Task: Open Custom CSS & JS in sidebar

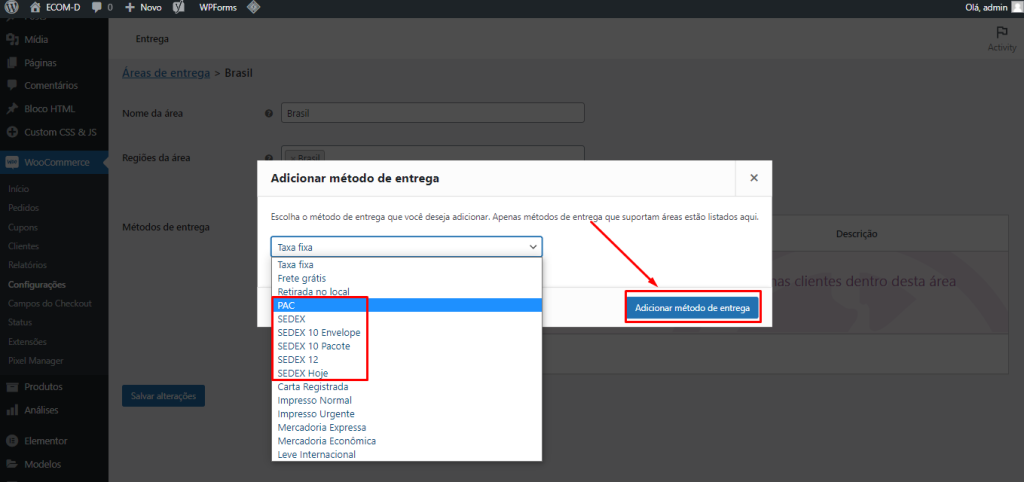Action: [60, 132]
